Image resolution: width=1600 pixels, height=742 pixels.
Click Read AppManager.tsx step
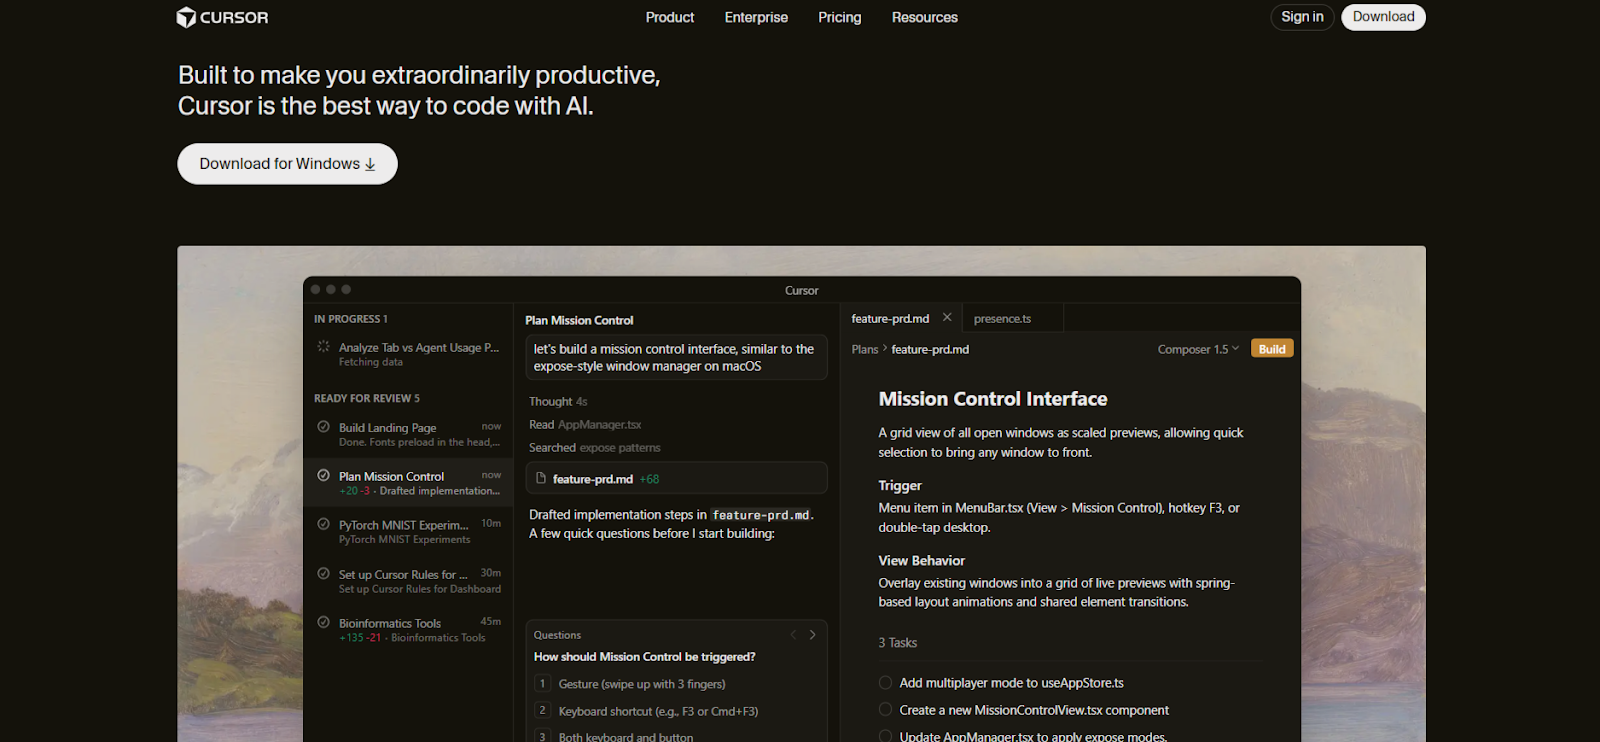point(585,424)
